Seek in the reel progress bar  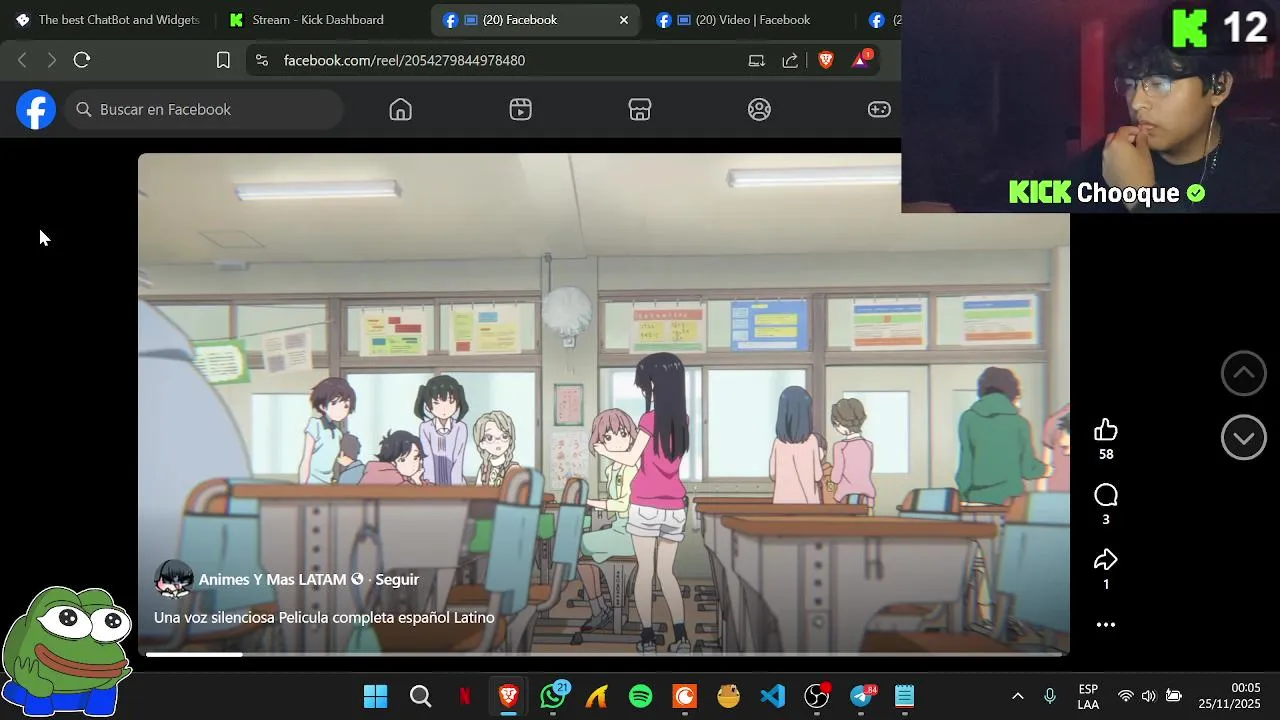coord(603,654)
